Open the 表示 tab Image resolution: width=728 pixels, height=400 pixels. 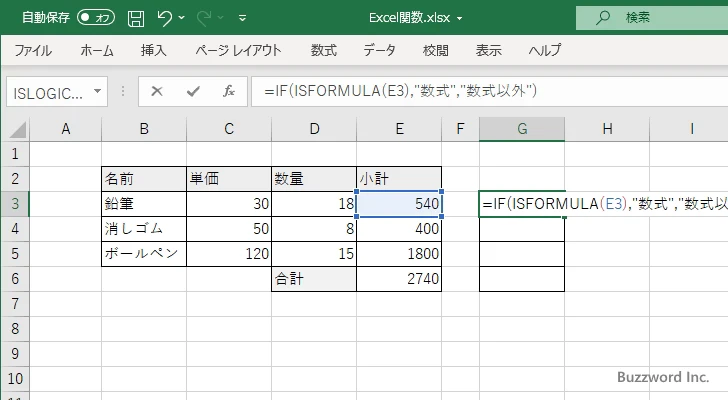(x=488, y=50)
